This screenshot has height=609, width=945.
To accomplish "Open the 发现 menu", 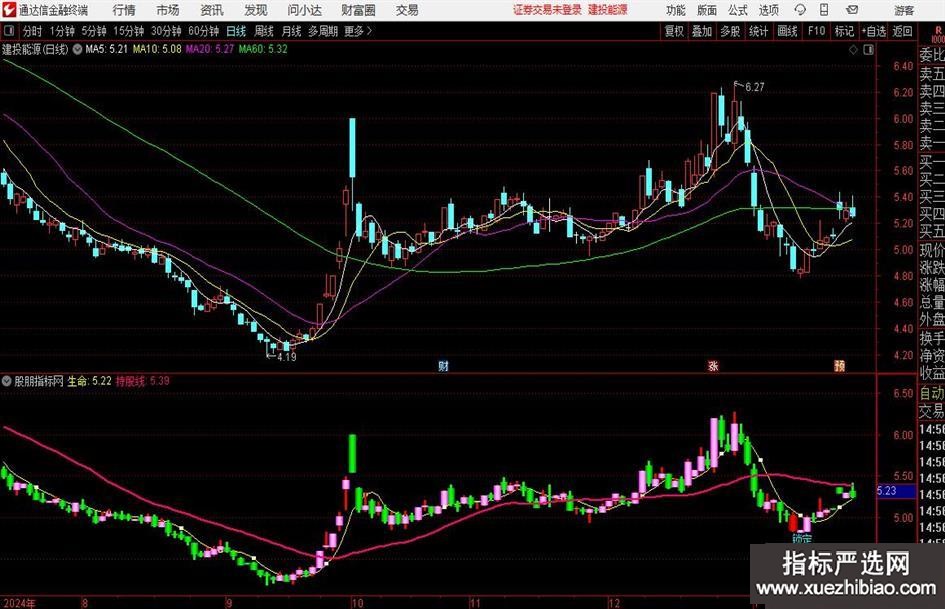I will click(x=256, y=10).
